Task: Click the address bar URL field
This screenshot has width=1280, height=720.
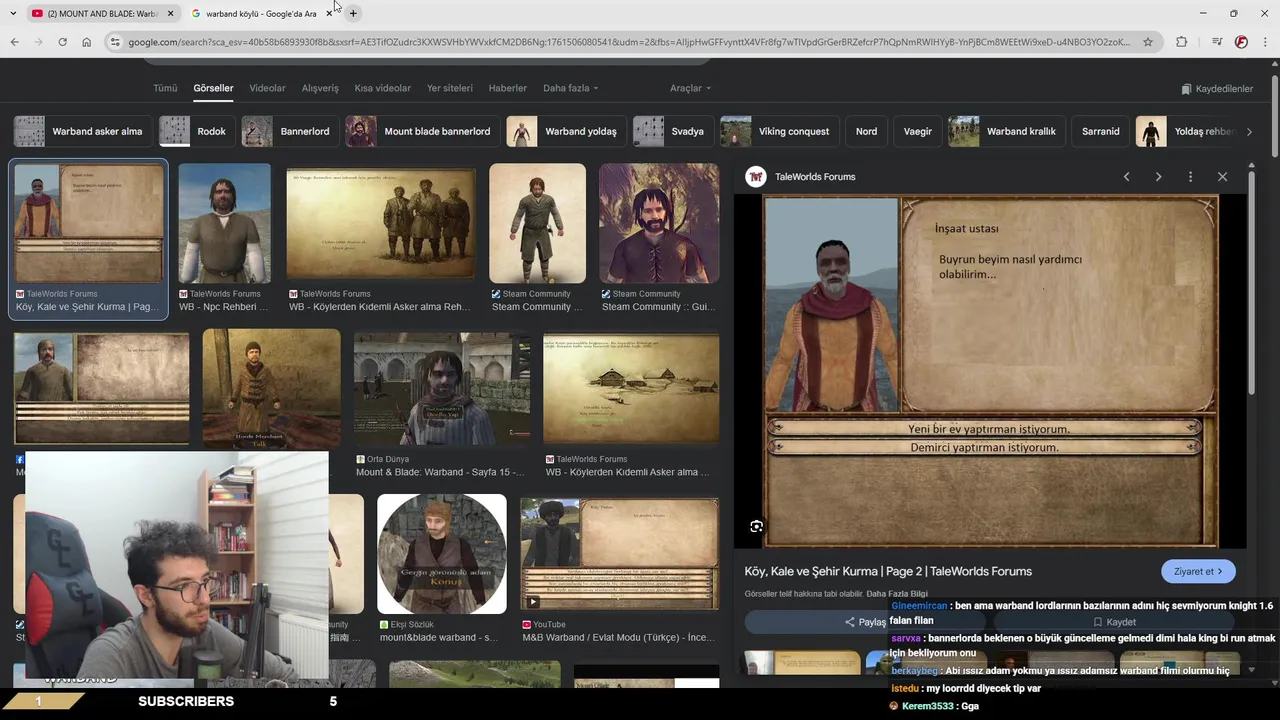Action: 630,42
